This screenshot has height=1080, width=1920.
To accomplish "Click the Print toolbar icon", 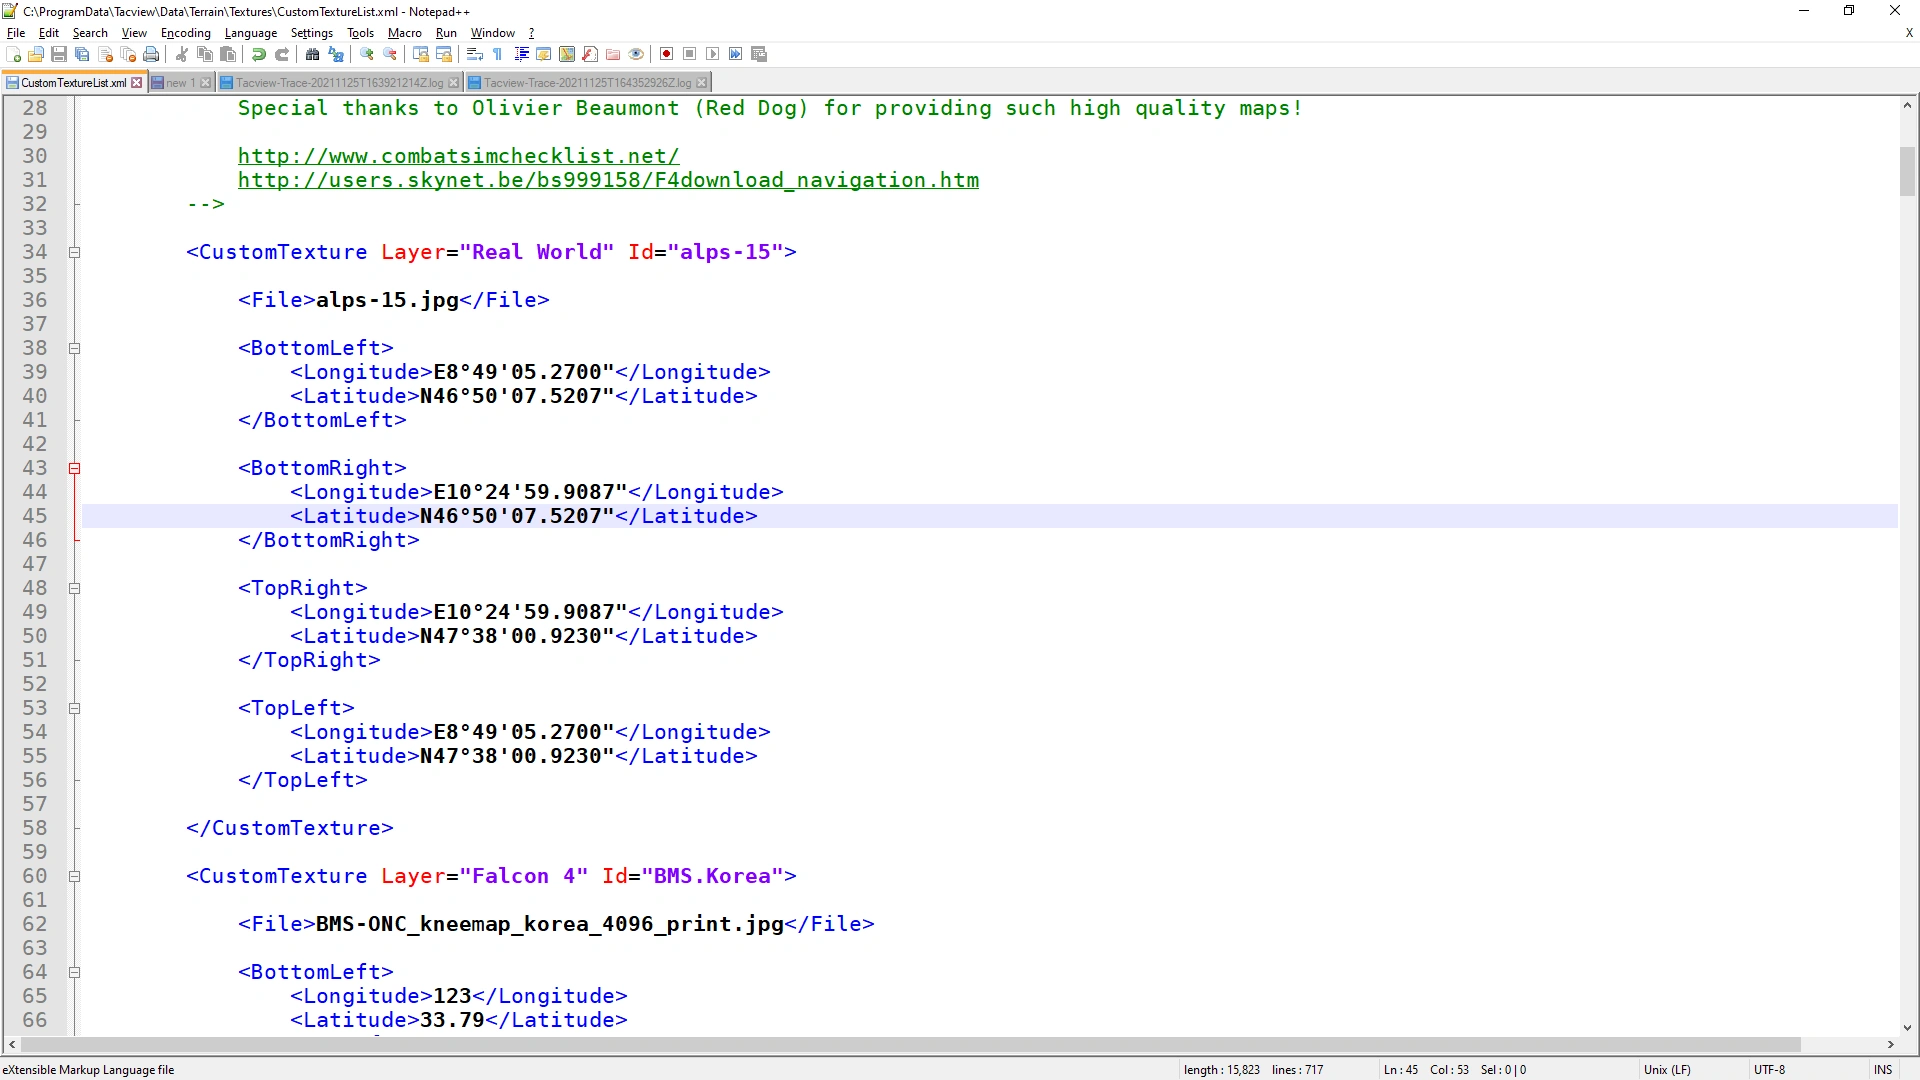I will 151,54.
